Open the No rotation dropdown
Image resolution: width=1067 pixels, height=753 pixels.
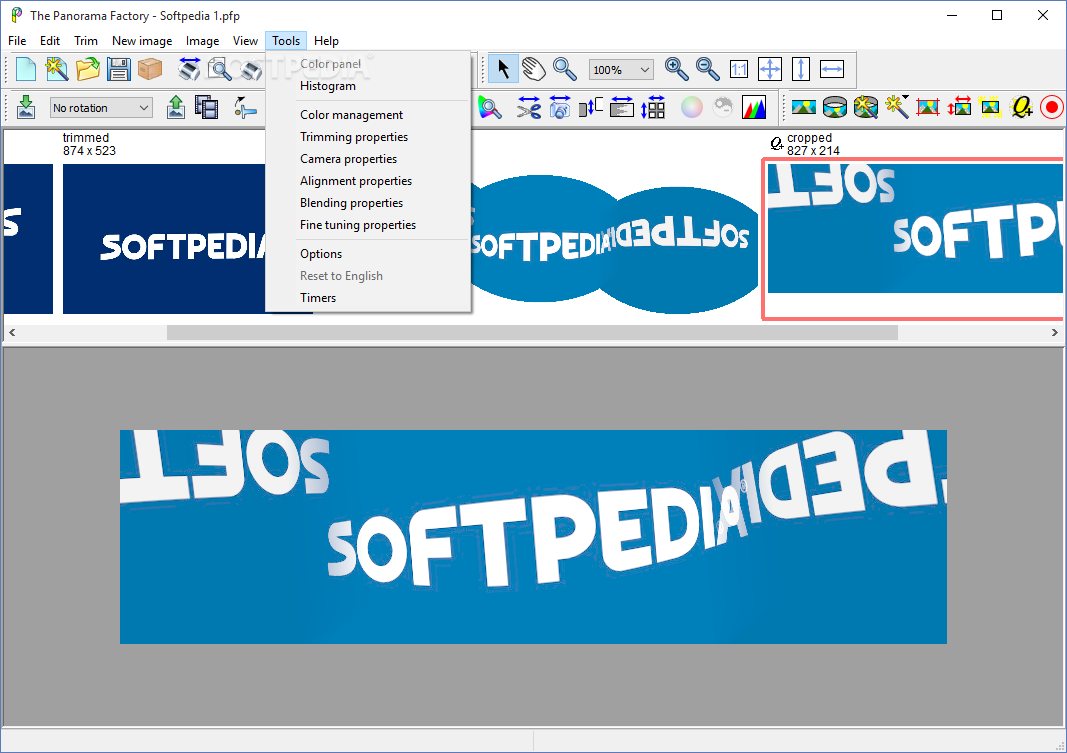tap(101, 107)
